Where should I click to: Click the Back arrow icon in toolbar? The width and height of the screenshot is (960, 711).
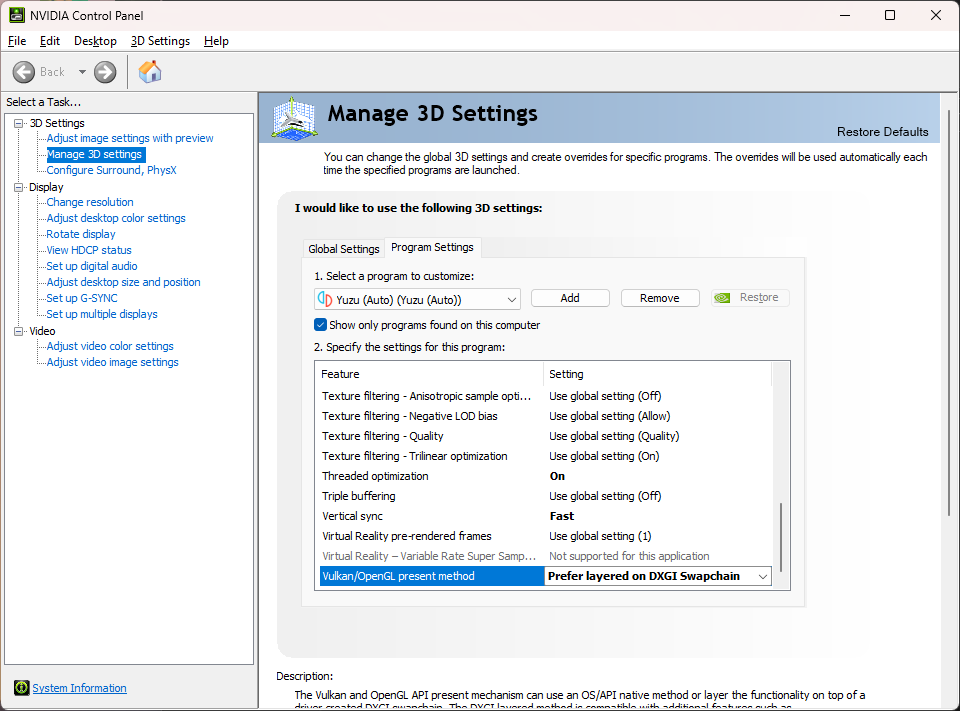click(24, 72)
